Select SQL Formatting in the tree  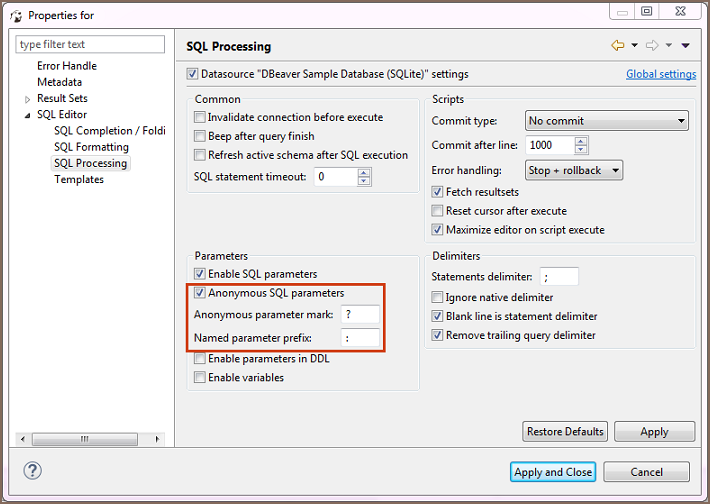click(91, 147)
